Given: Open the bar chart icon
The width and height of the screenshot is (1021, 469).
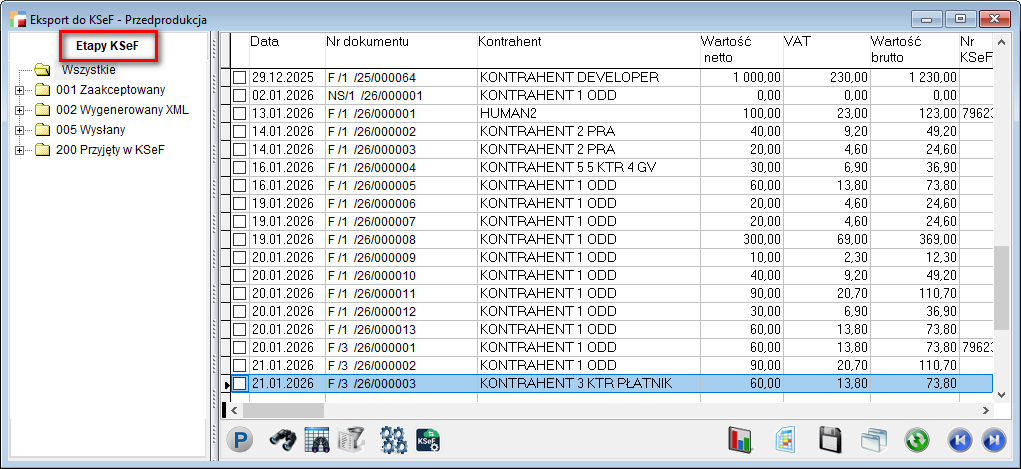Looking at the screenshot, I should click(x=740, y=440).
